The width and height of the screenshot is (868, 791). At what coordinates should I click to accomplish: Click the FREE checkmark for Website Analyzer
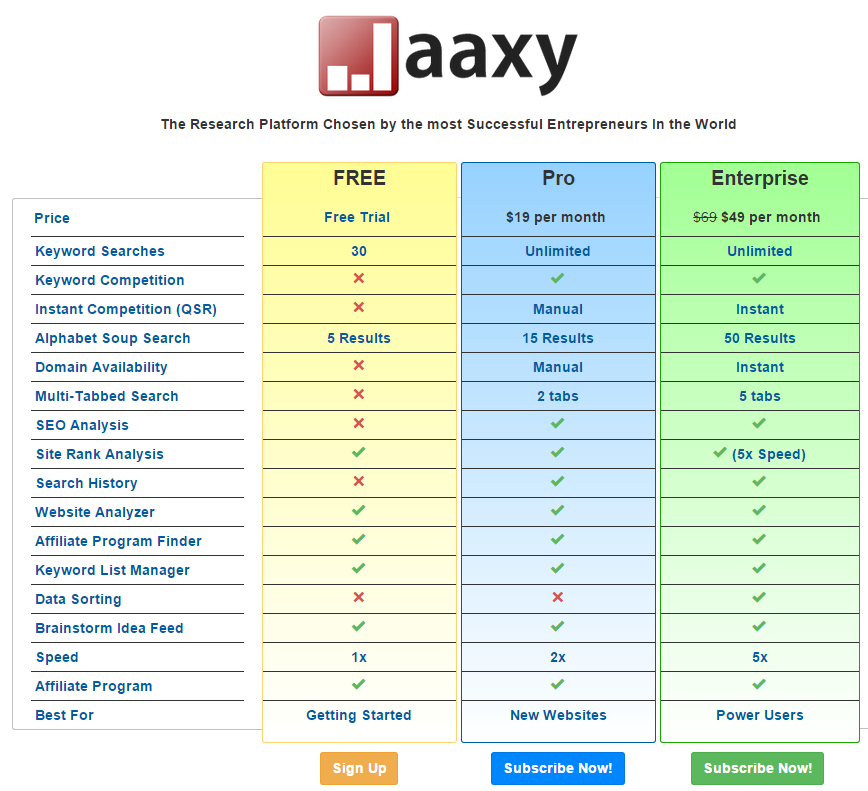359,510
